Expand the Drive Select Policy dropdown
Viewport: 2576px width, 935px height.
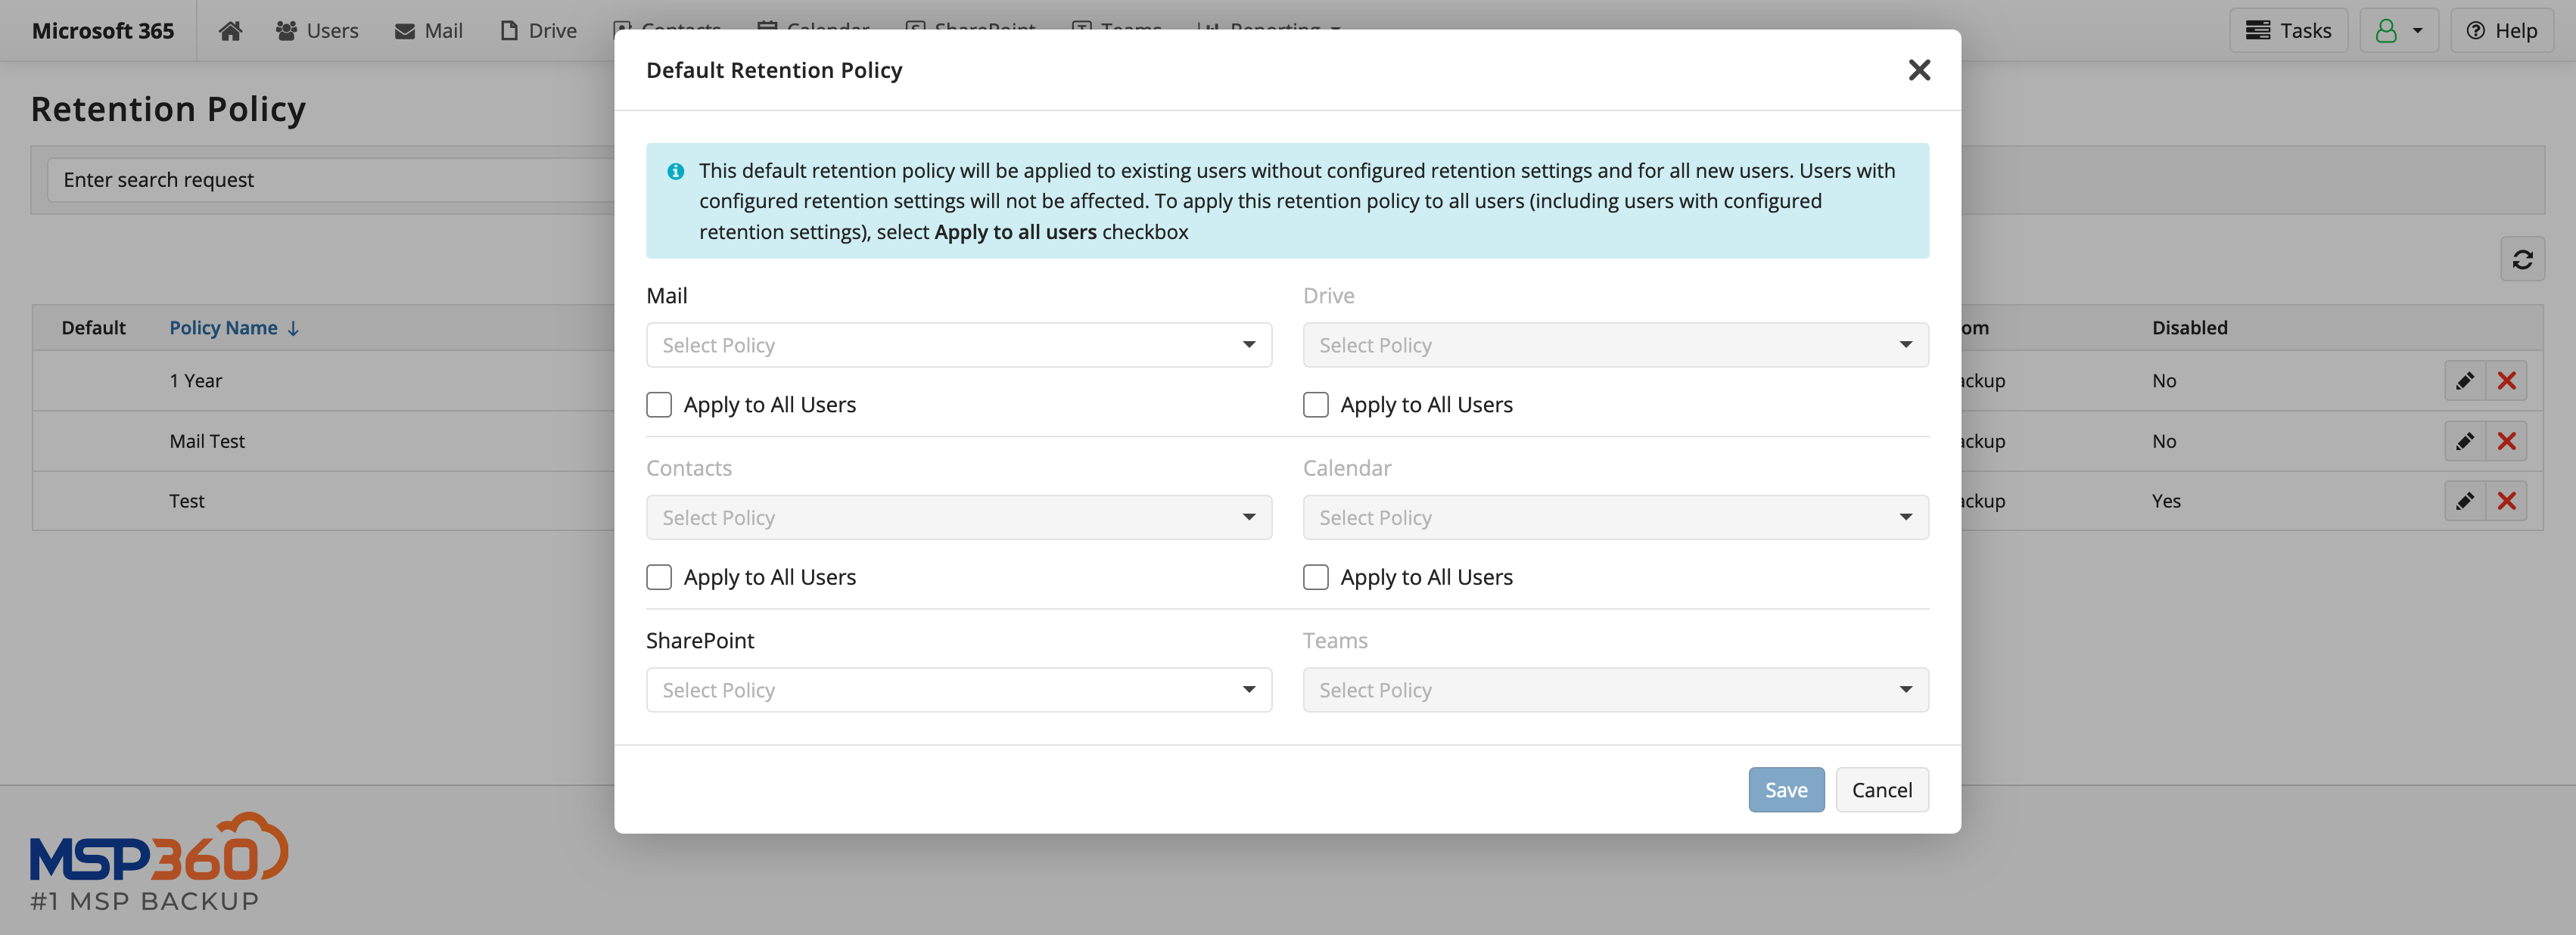tap(1616, 345)
